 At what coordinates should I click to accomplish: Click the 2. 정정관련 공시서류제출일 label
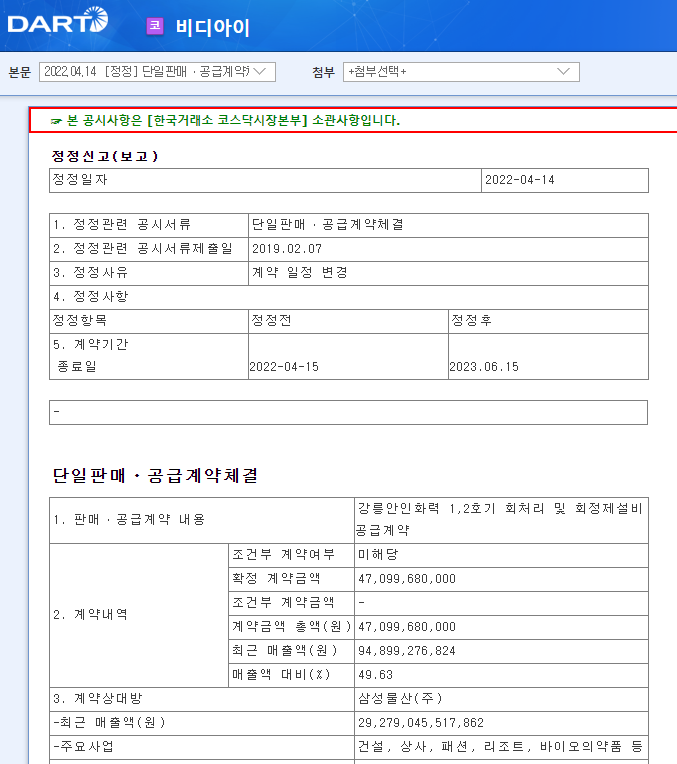pos(143,248)
